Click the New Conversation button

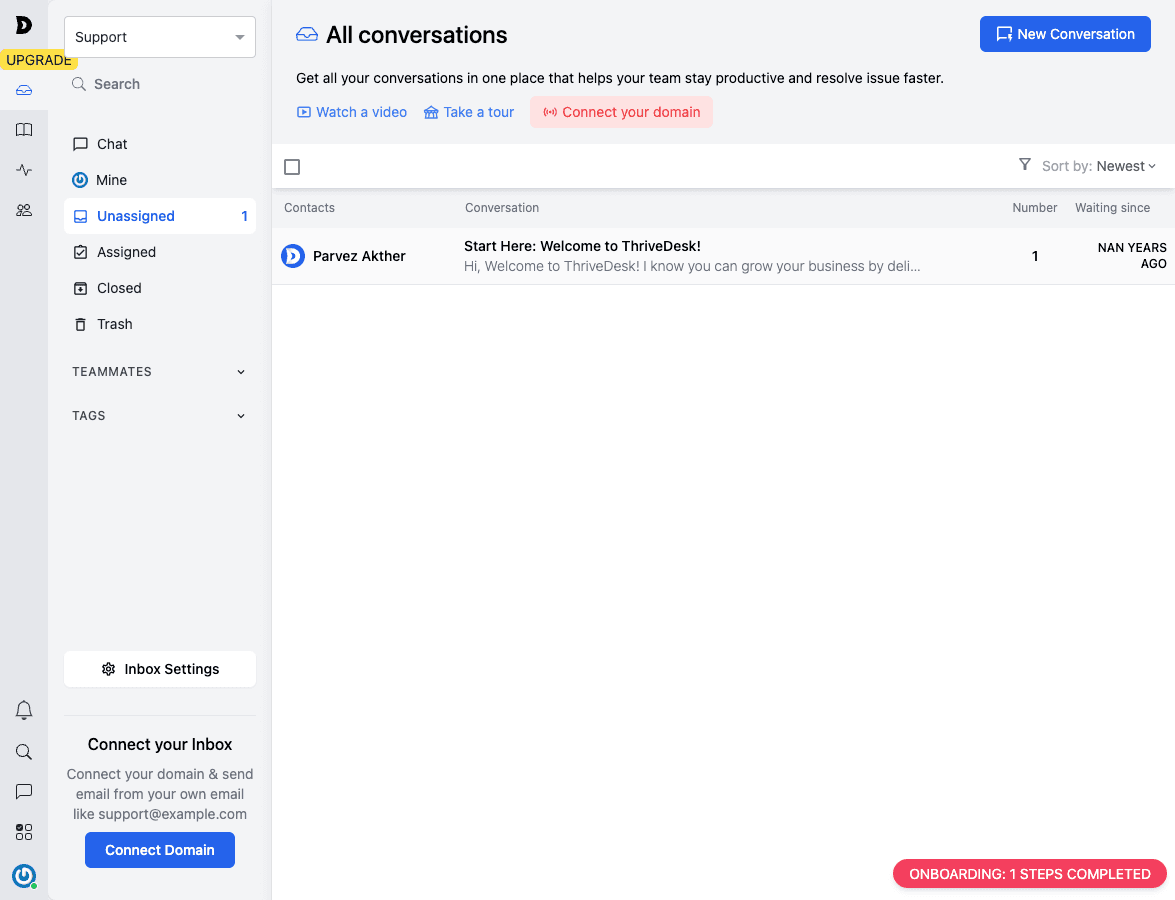point(1064,33)
